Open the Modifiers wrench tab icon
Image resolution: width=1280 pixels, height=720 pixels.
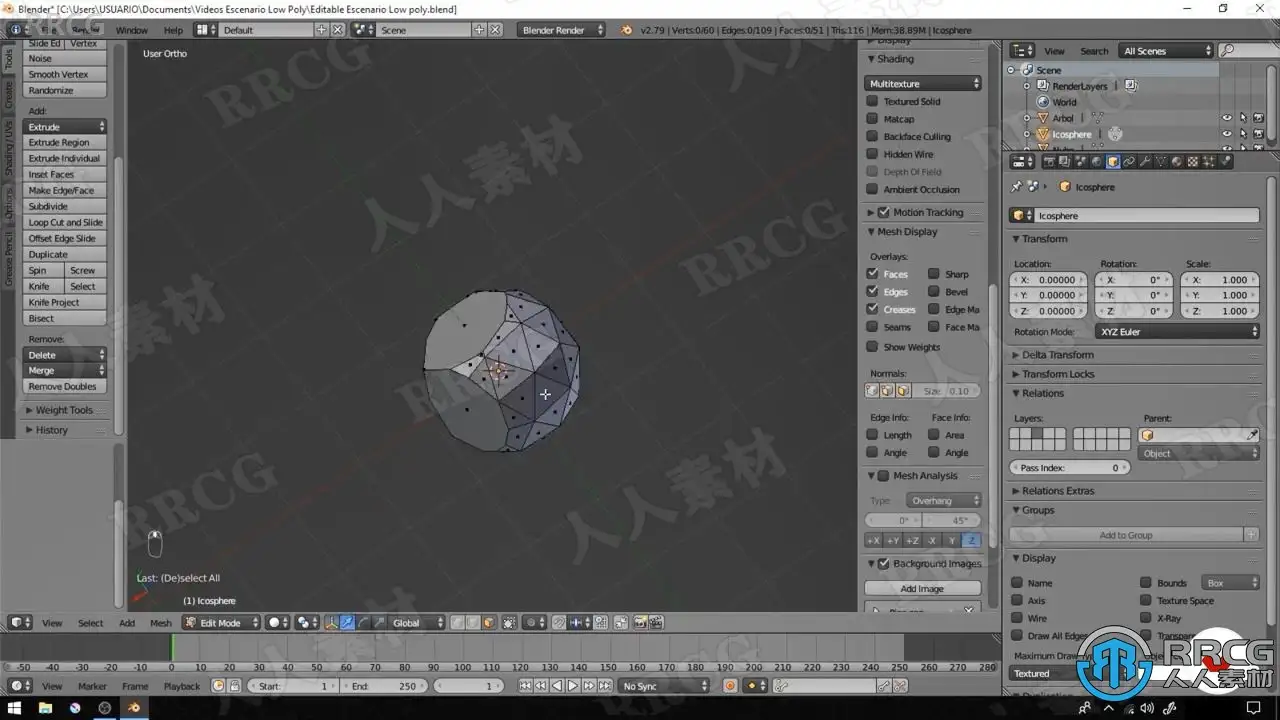pyautogui.click(x=1145, y=161)
